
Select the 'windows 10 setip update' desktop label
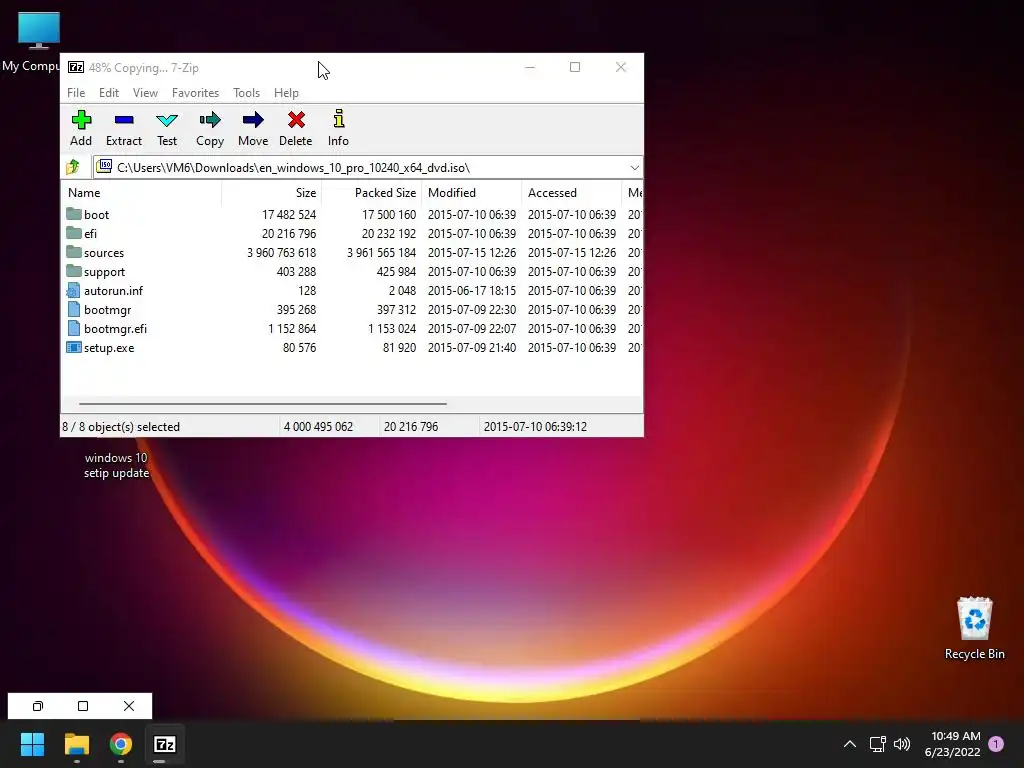(x=116, y=465)
